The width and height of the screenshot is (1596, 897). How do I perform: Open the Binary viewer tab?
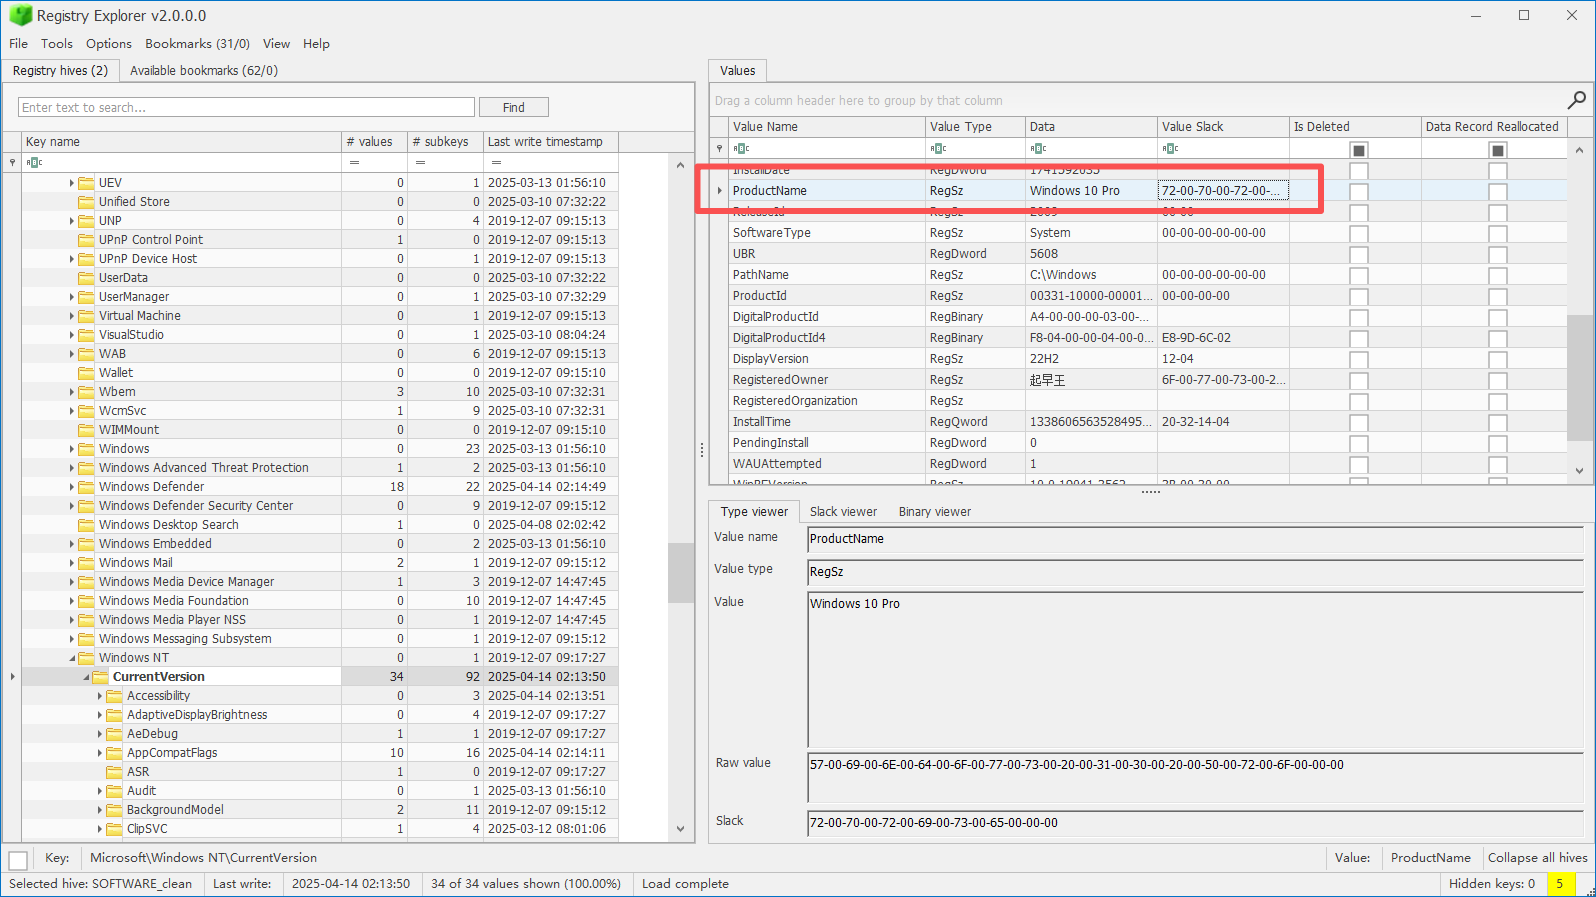(x=935, y=512)
